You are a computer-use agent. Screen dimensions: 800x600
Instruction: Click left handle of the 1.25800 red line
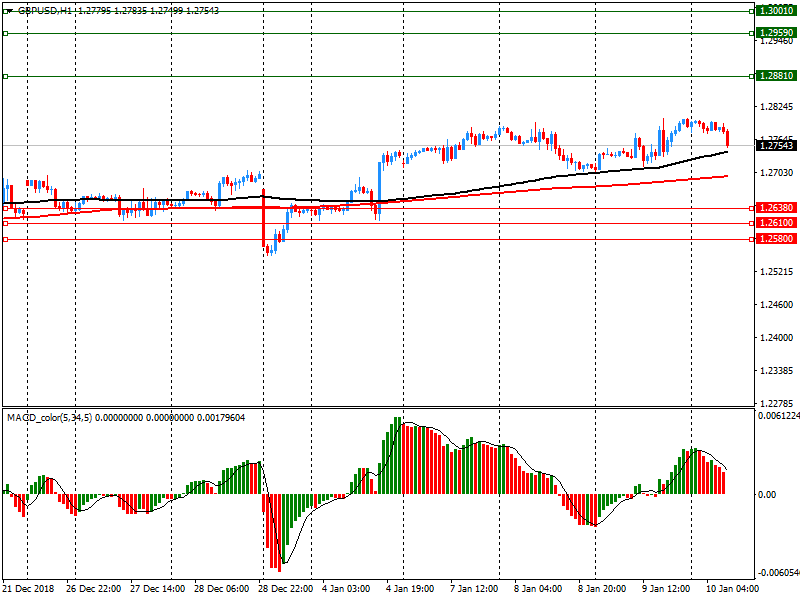pyautogui.click(x=6, y=240)
